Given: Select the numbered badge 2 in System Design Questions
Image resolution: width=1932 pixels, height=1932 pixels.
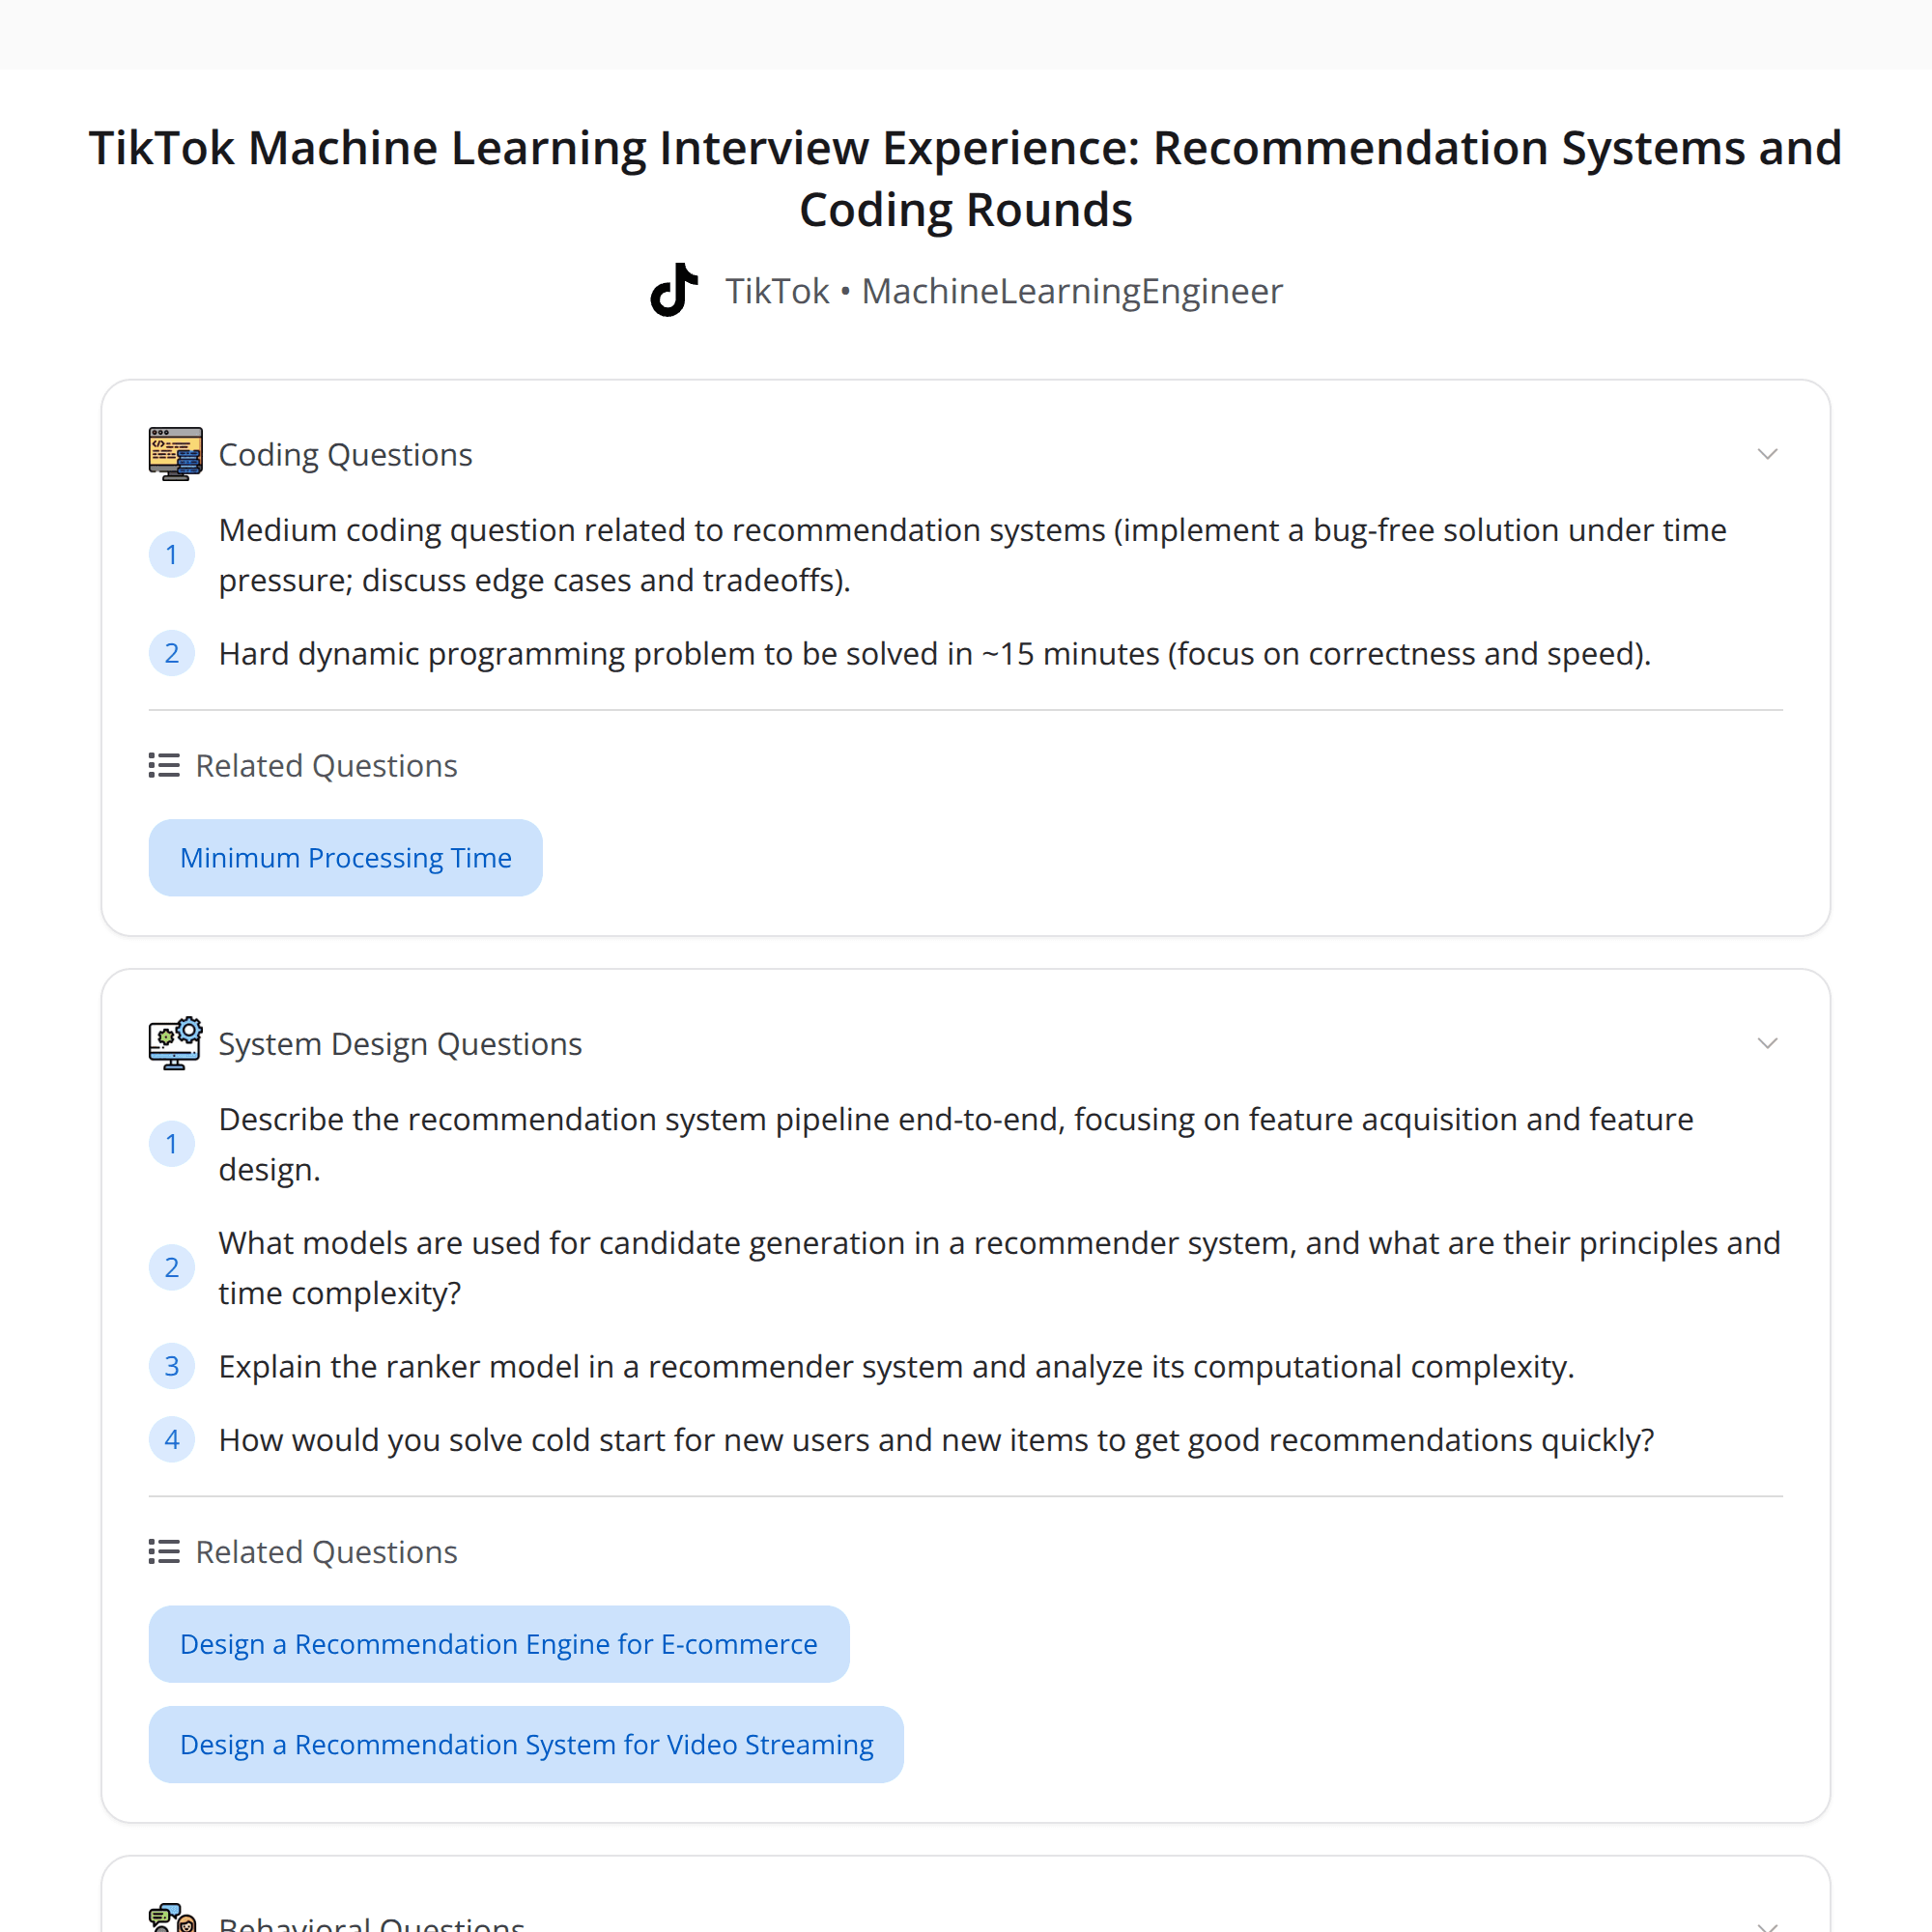Looking at the screenshot, I should [x=172, y=1267].
